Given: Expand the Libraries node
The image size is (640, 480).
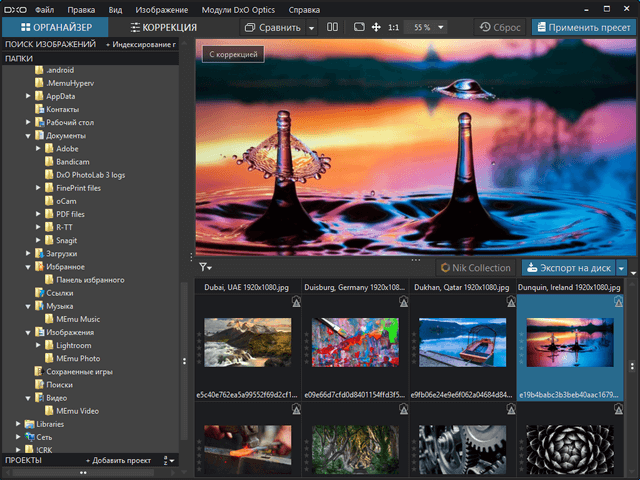Looking at the screenshot, I should click(x=18, y=424).
